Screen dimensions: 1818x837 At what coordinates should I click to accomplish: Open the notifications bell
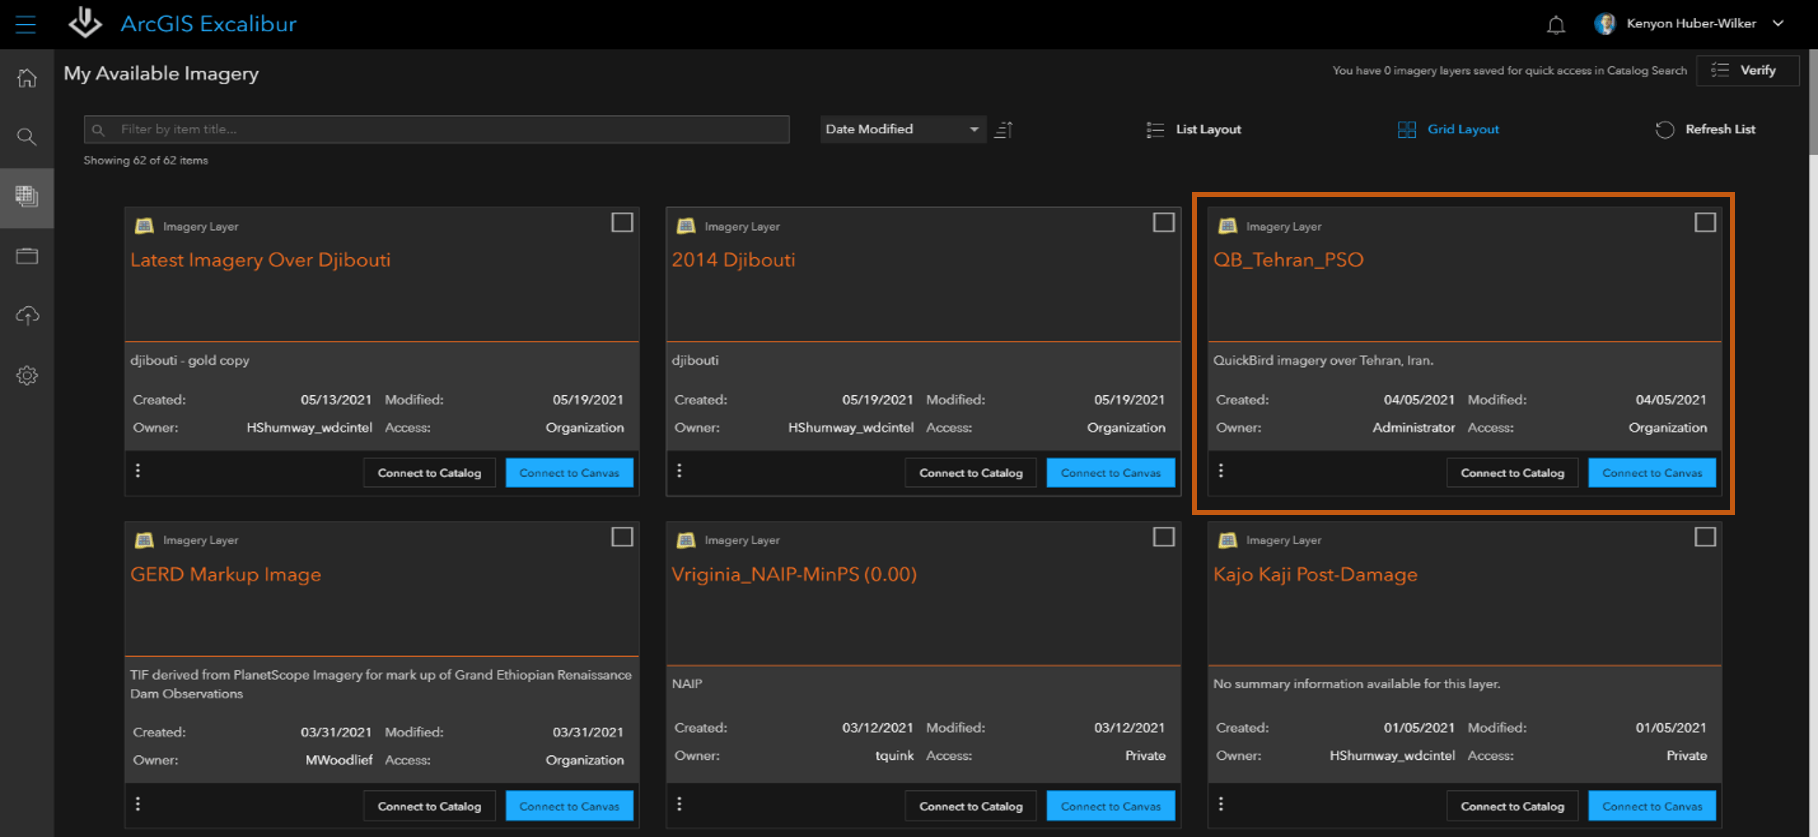pyautogui.click(x=1556, y=24)
